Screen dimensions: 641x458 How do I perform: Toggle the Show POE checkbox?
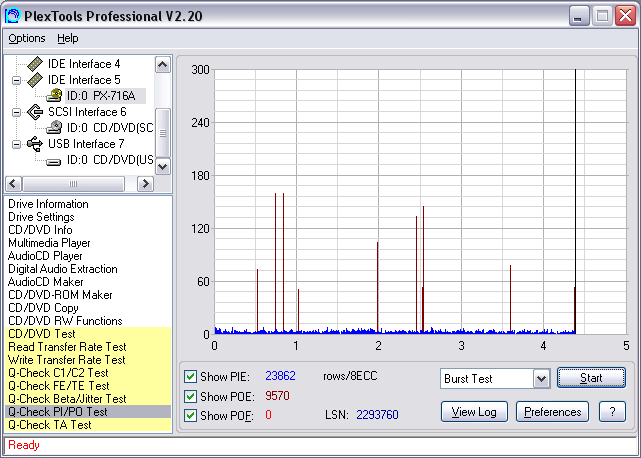coord(190,396)
